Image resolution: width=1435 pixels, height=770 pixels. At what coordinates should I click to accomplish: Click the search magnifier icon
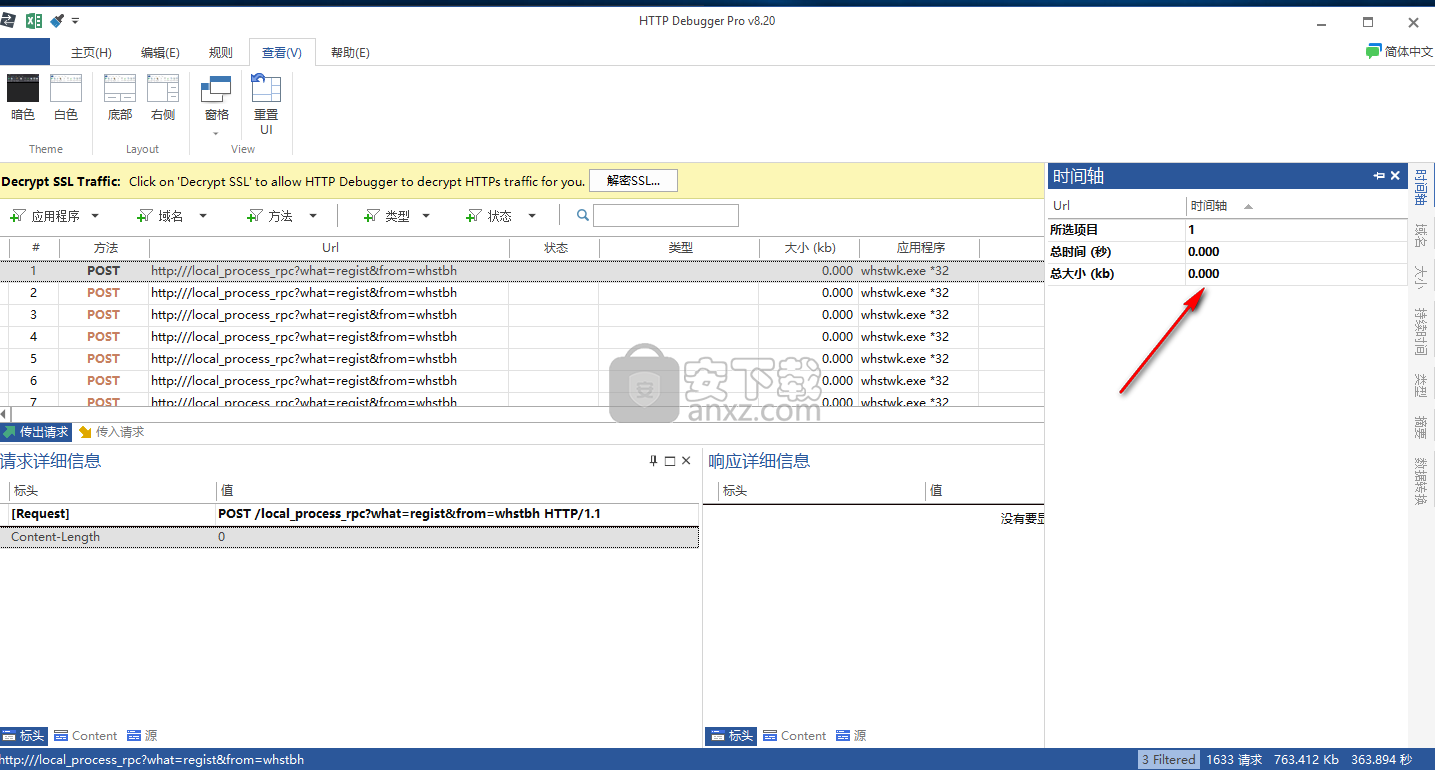(583, 215)
